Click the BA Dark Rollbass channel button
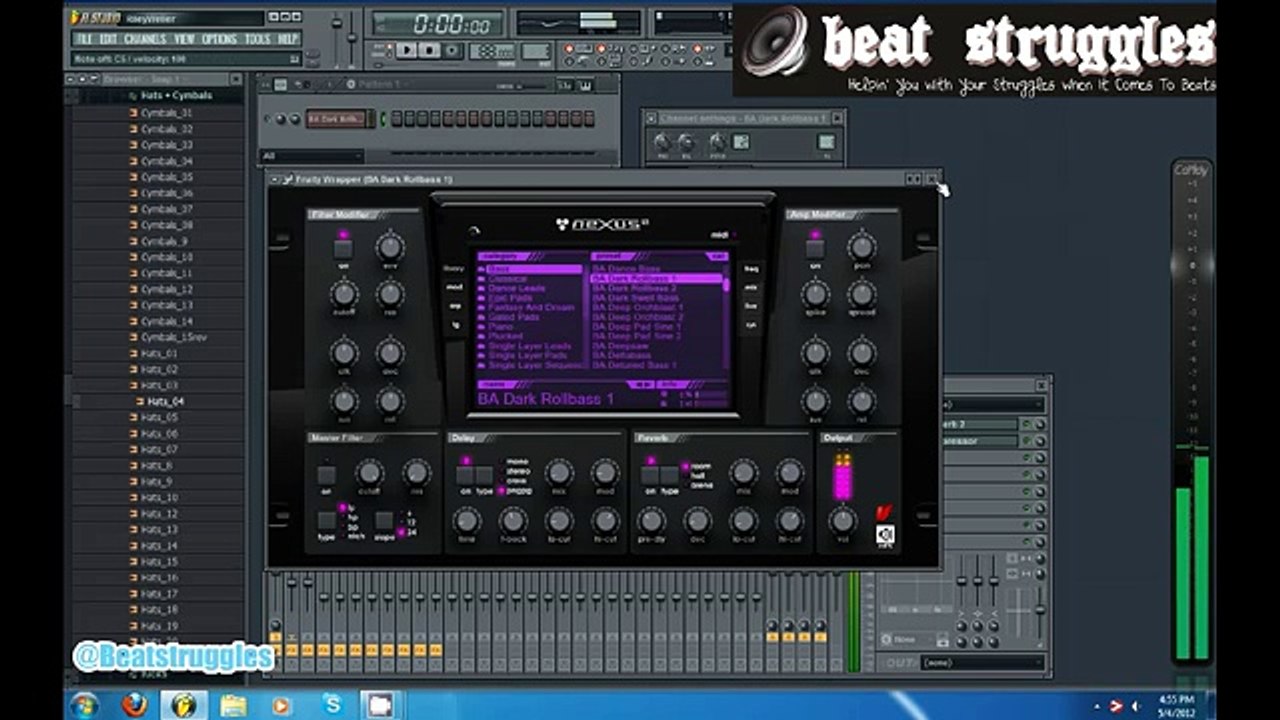1280x720 pixels. (x=335, y=119)
